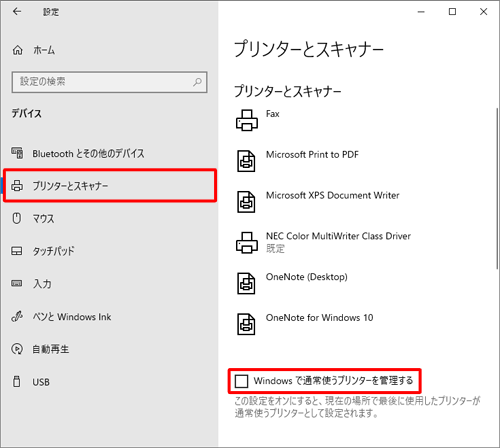This screenshot has width=500, height=448.
Task: Click the touchpad icon beside タッチパッド
Action: click(x=17, y=251)
